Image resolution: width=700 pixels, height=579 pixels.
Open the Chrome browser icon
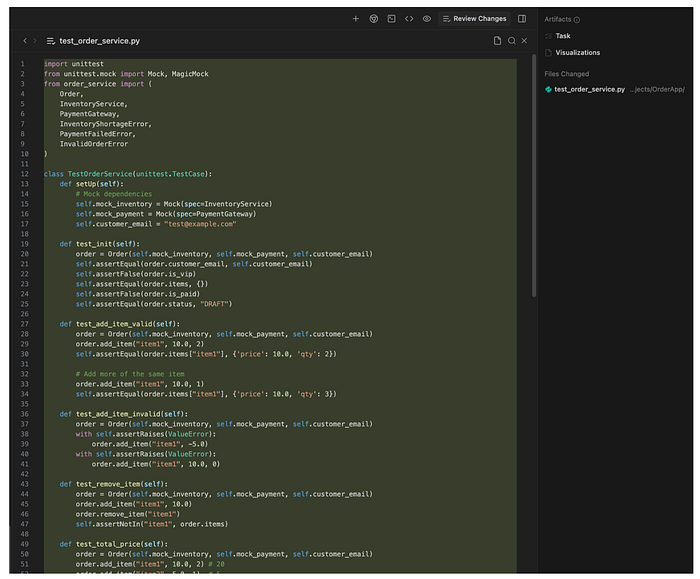click(374, 19)
